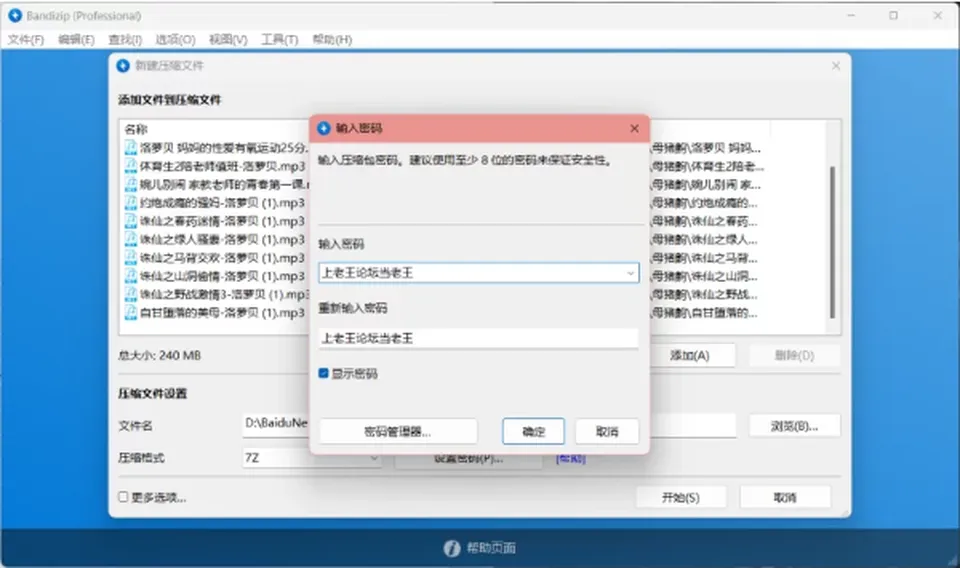Open the File(F) menu
Screen dimensions: 960x568
pyautogui.click(x=26, y=40)
